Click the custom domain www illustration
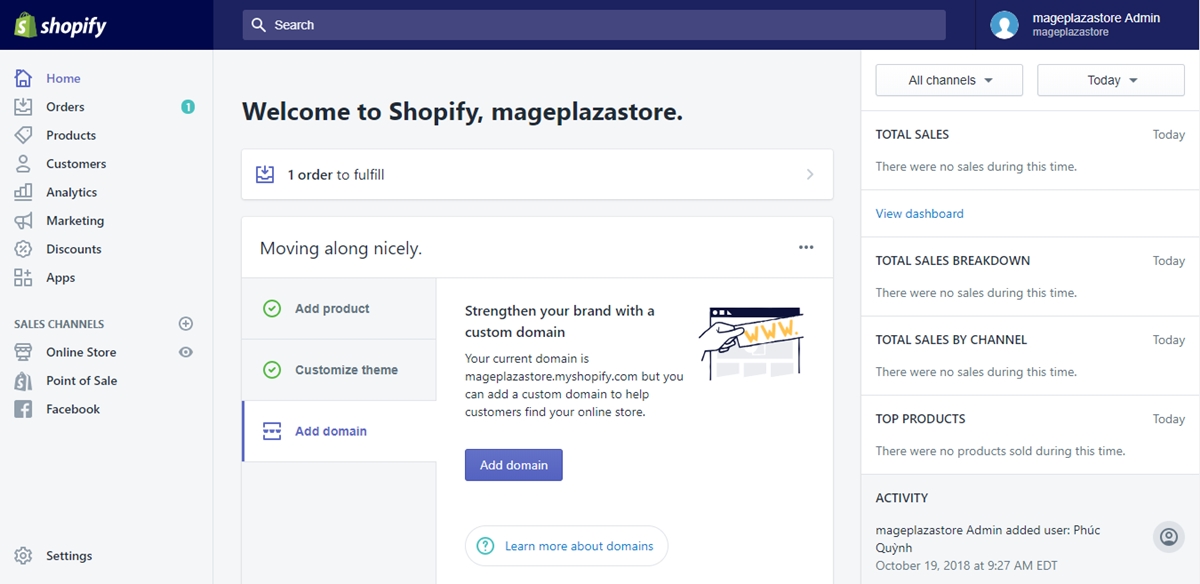This screenshot has height=584, width=1200. coord(750,343)
